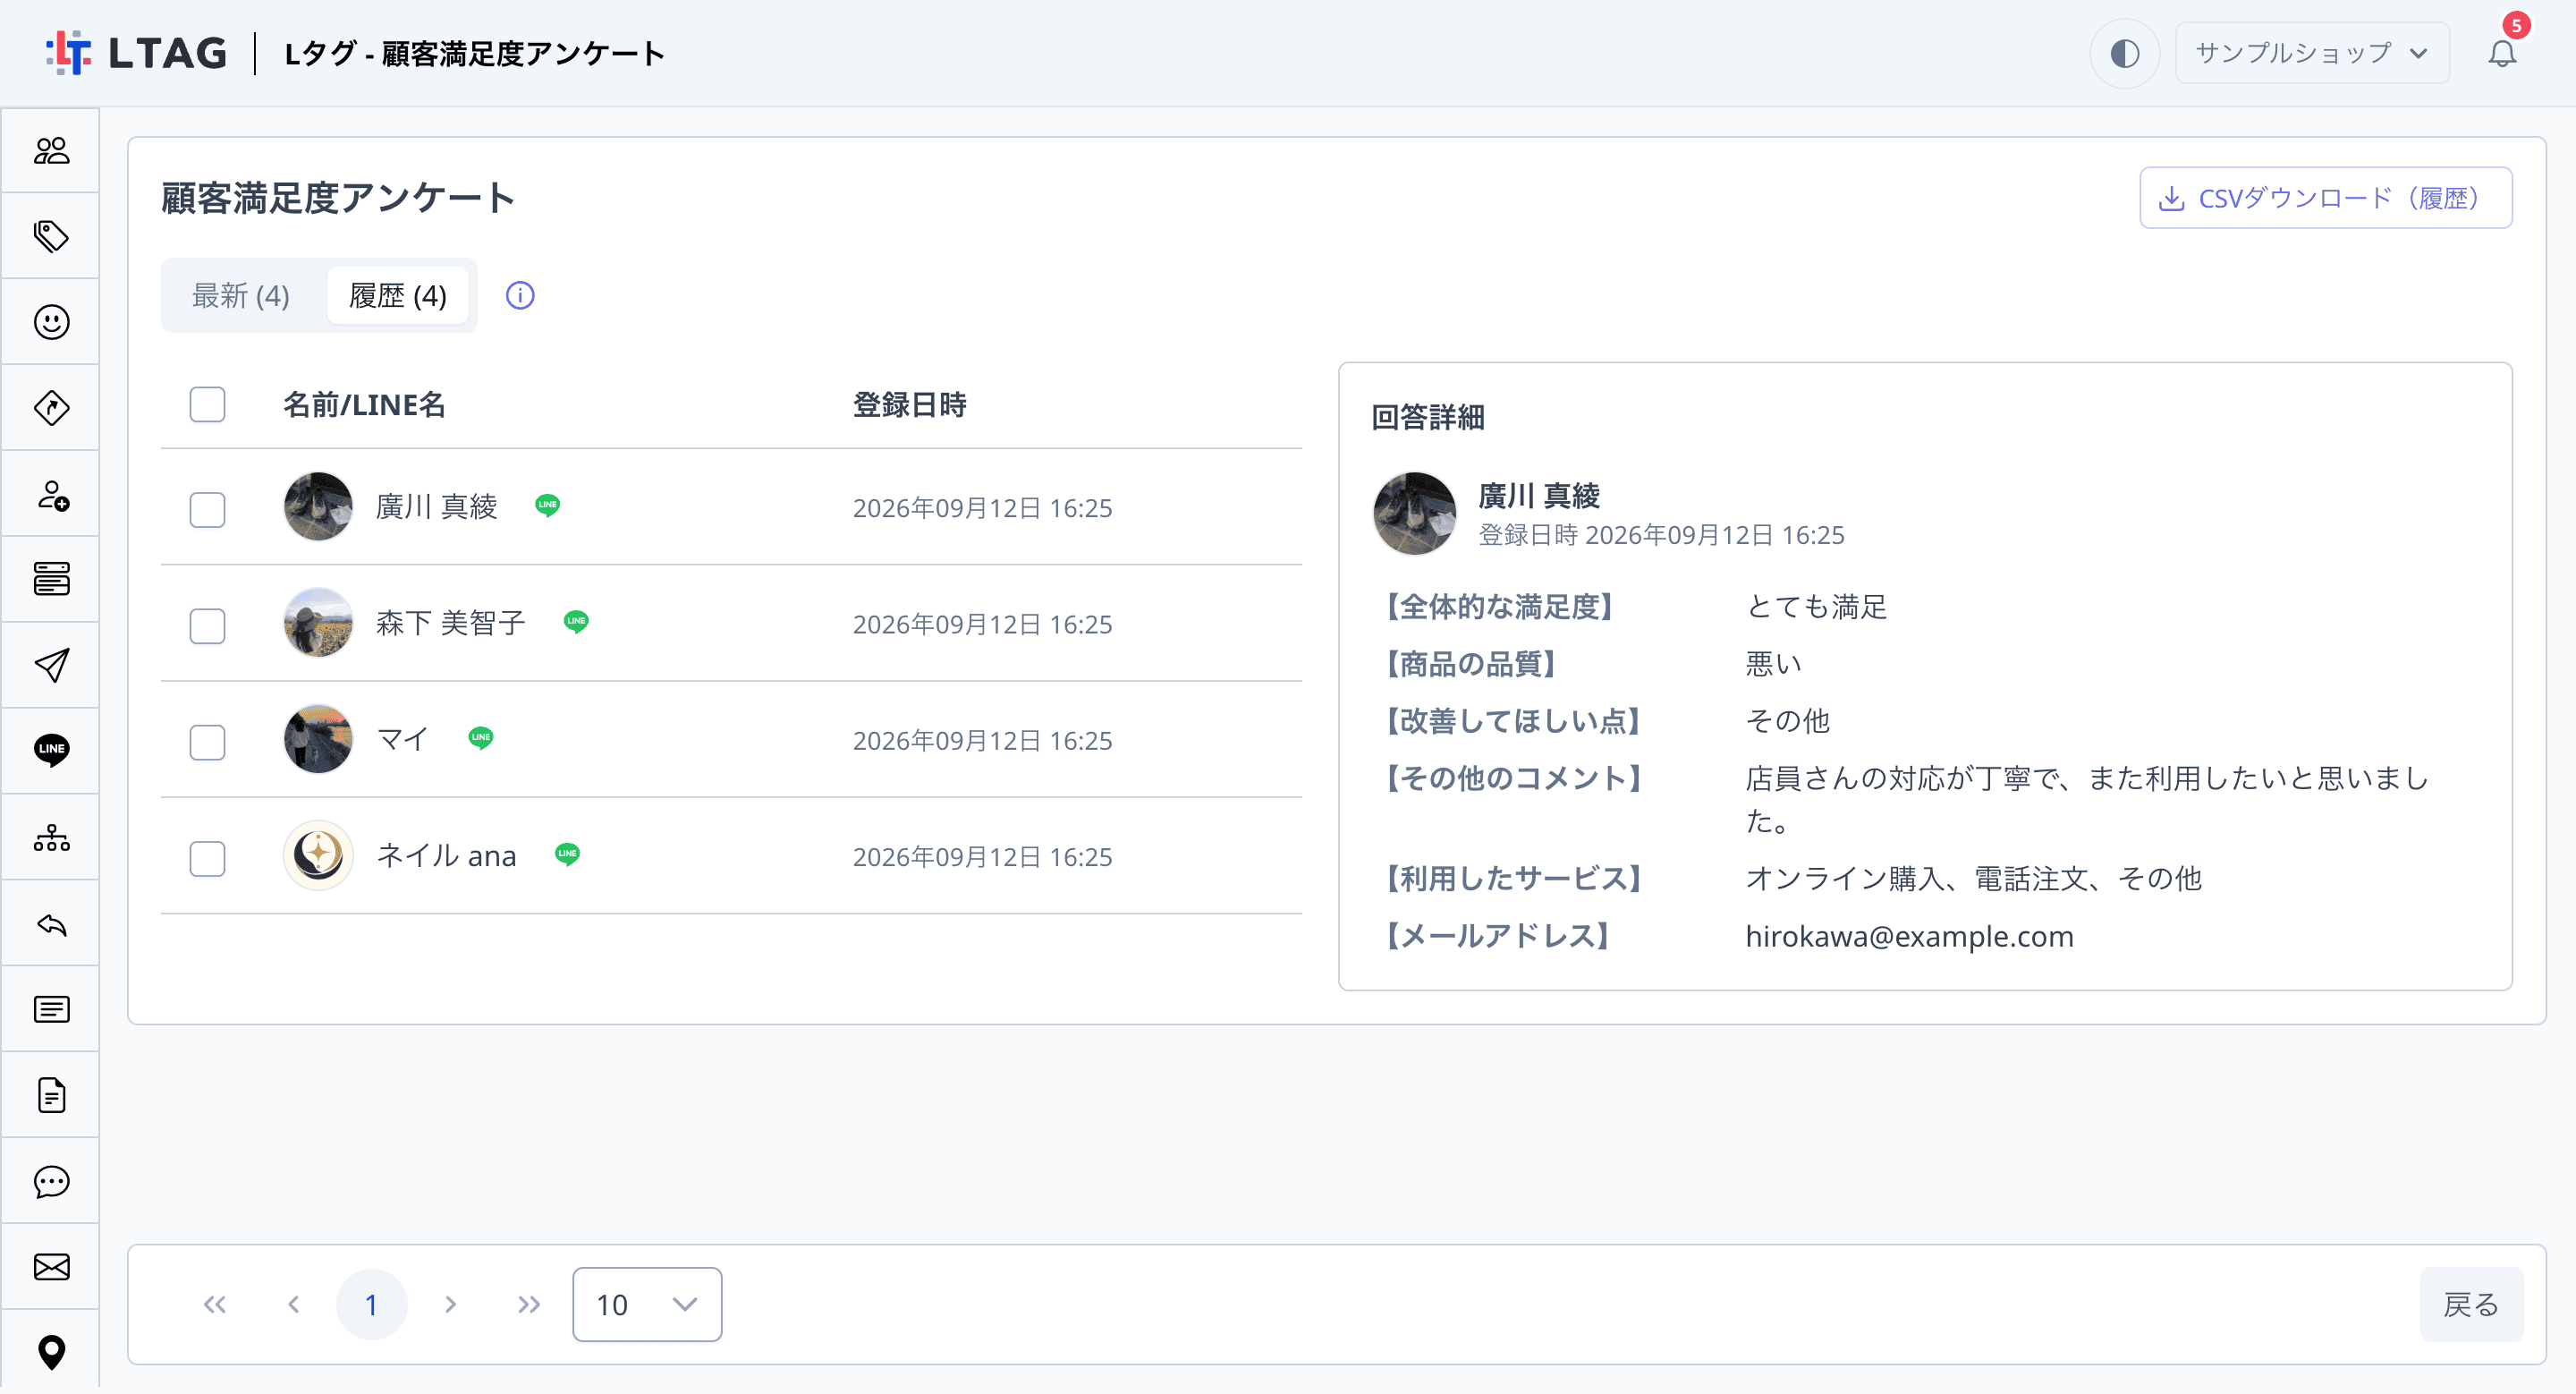
Task: Check the checkbox for 森下 美智子
Action: (207, 626)
